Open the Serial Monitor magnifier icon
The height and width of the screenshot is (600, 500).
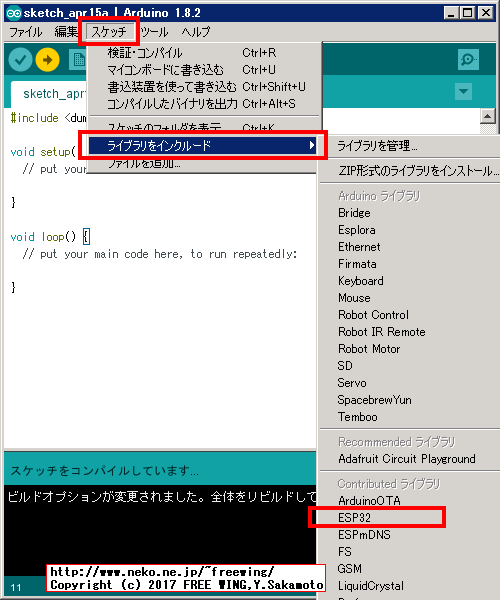point(468,59)
